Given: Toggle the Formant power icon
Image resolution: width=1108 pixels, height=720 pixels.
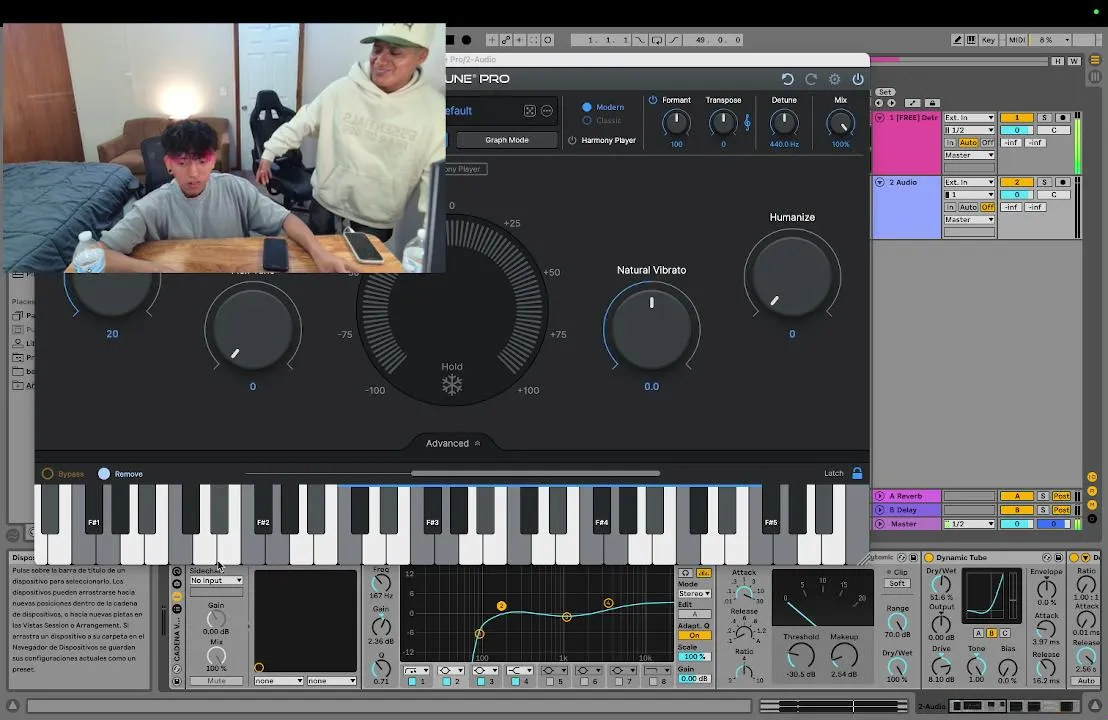Looking at the screenshot, I should 653,100.
